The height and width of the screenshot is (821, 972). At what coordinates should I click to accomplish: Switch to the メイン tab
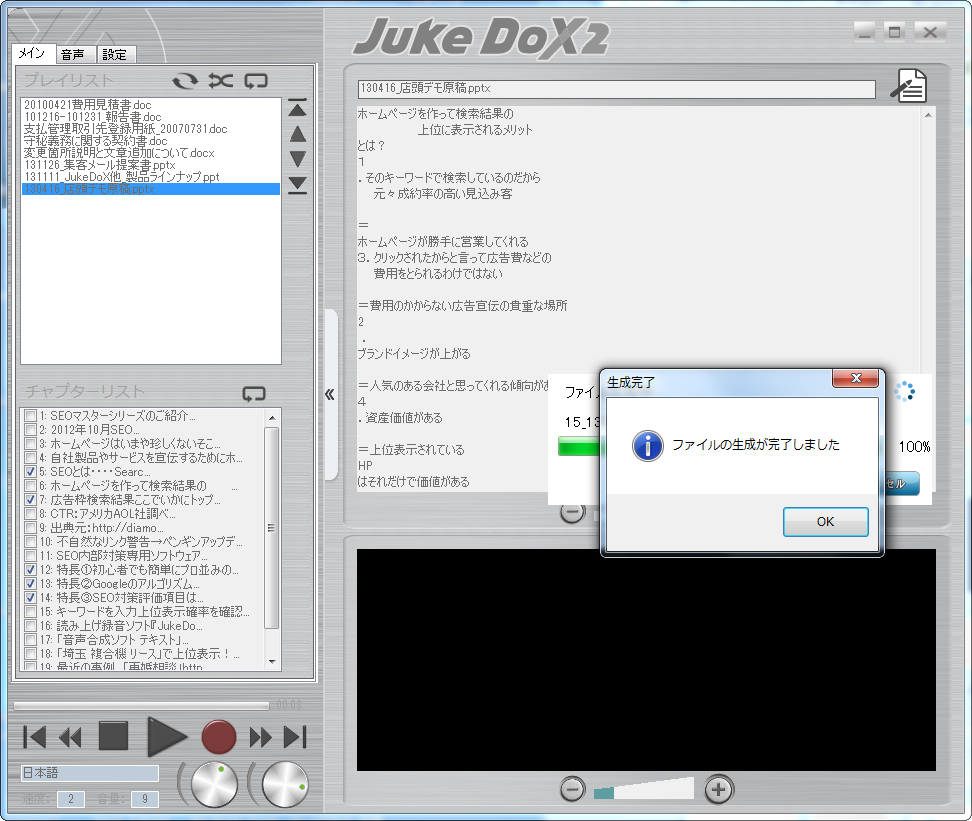pyautogui.click(x=32, y=53)
